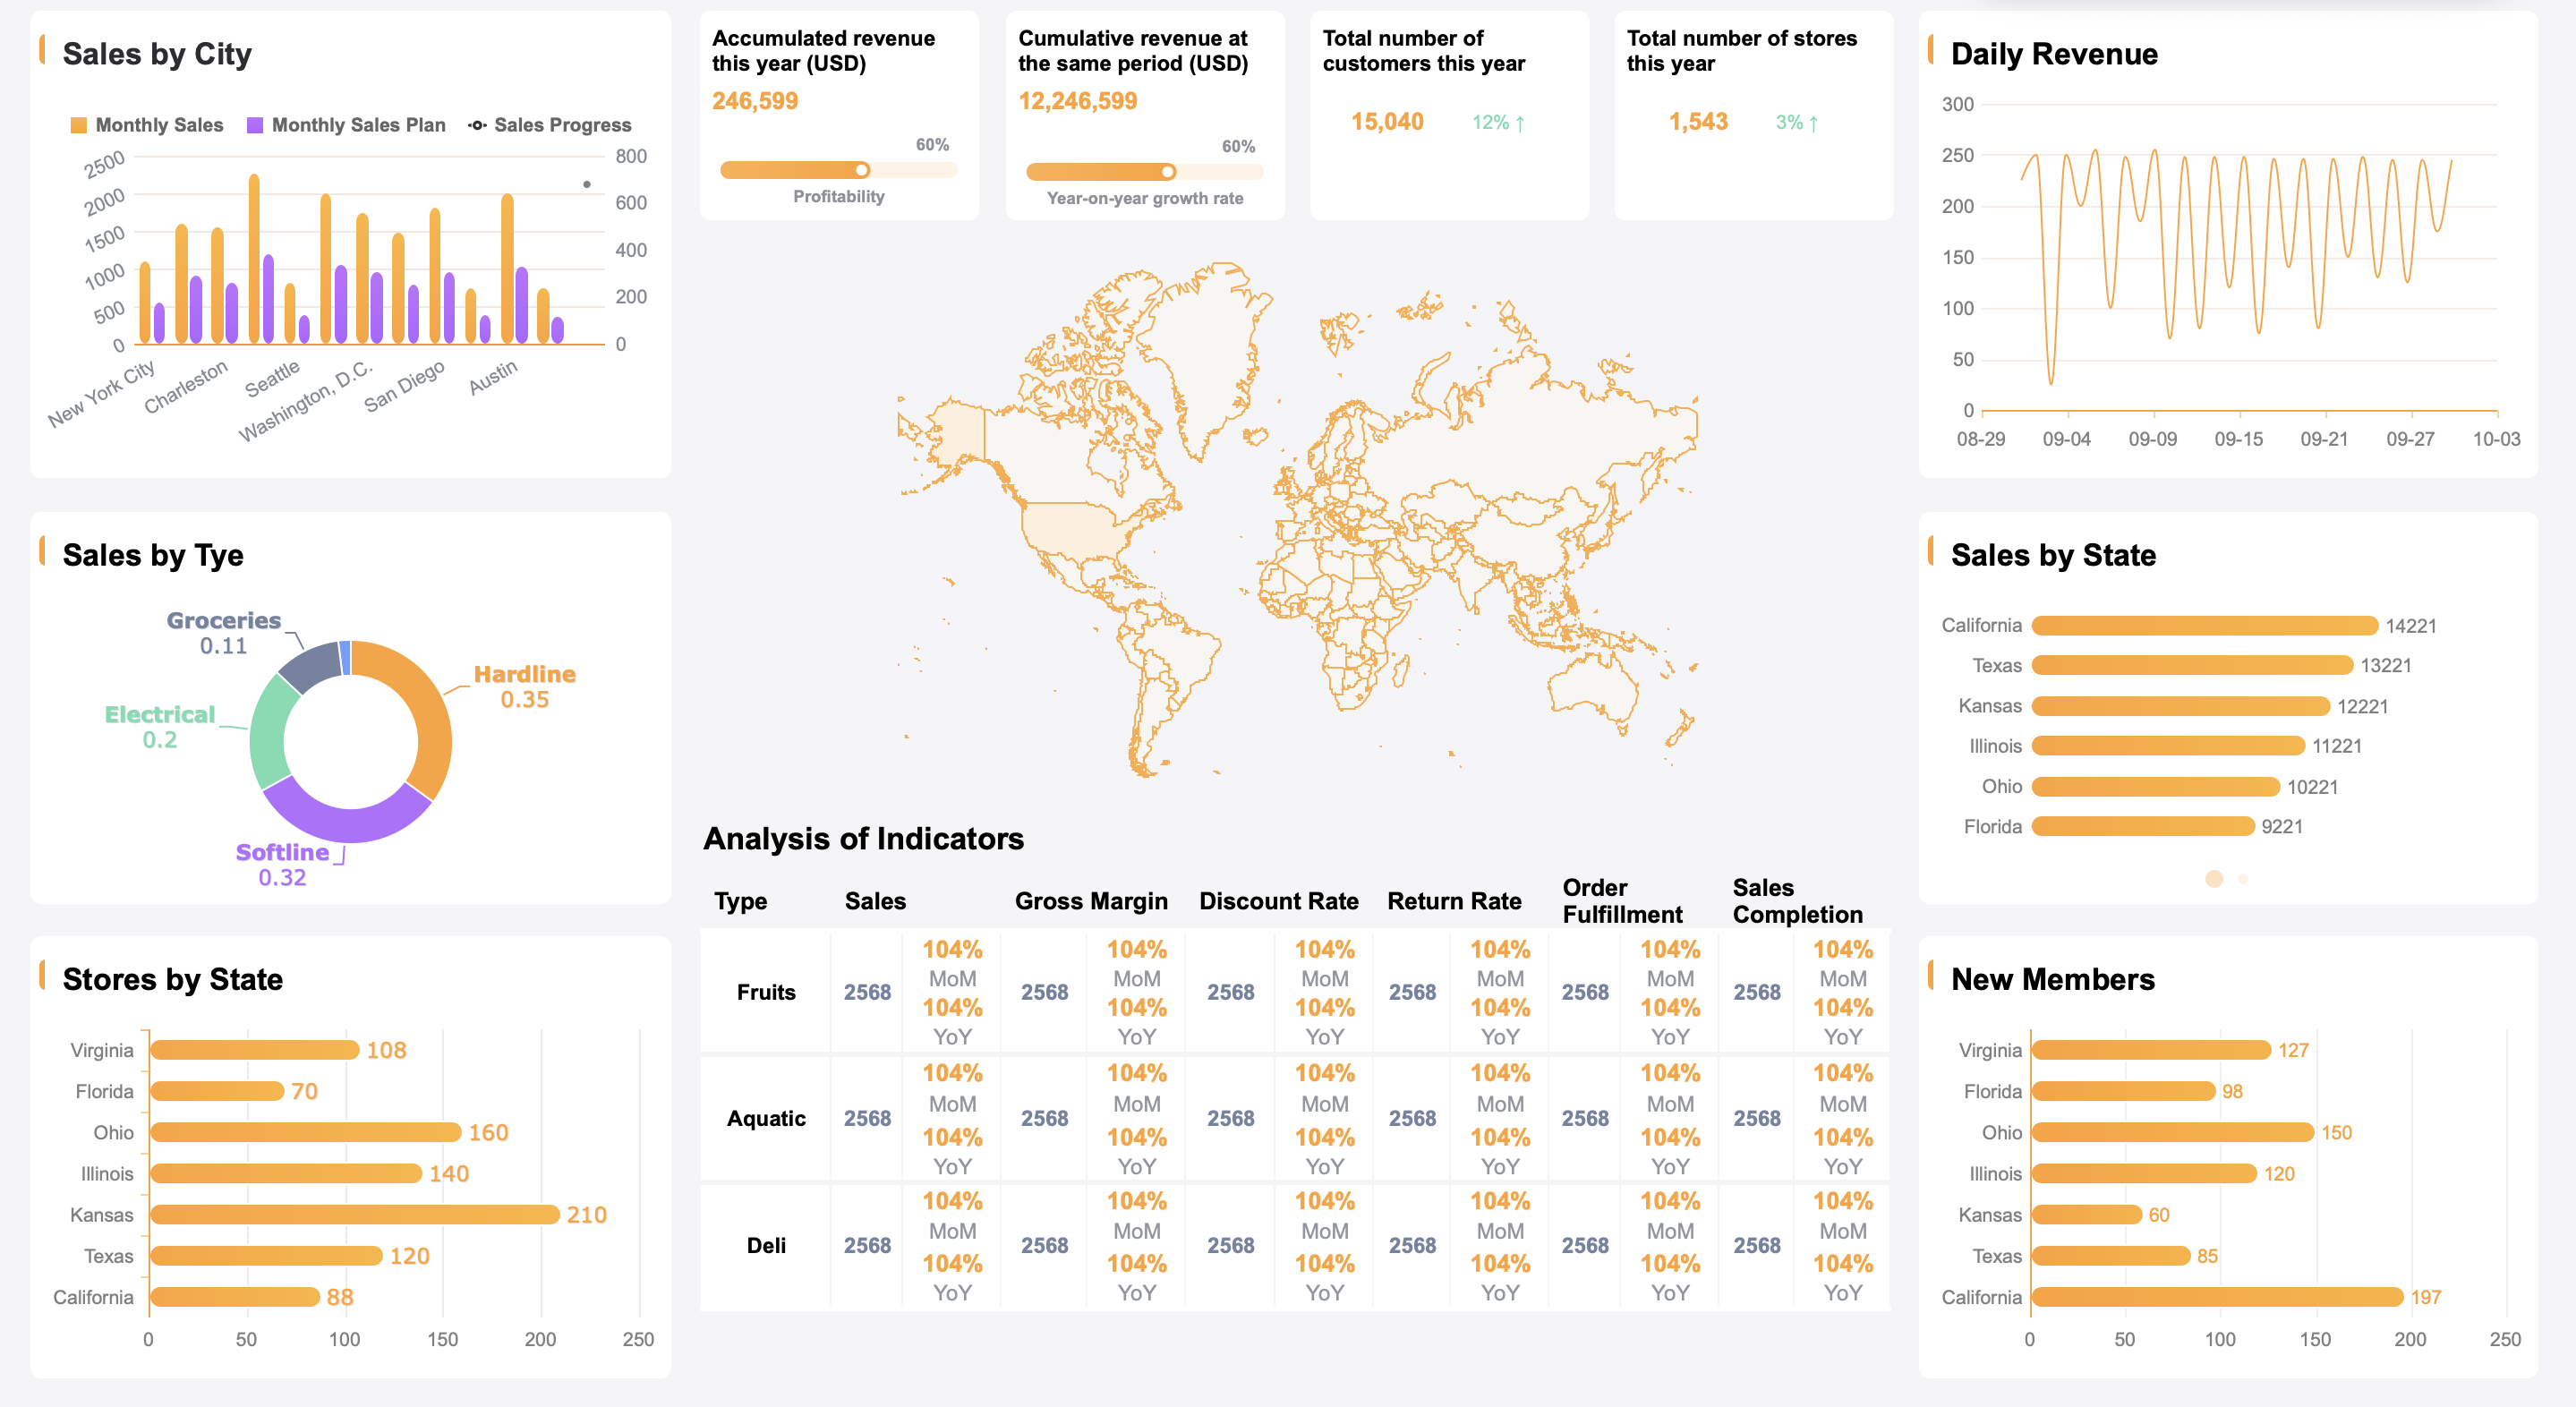Click the Gross Margin column header

point(1090,901)
